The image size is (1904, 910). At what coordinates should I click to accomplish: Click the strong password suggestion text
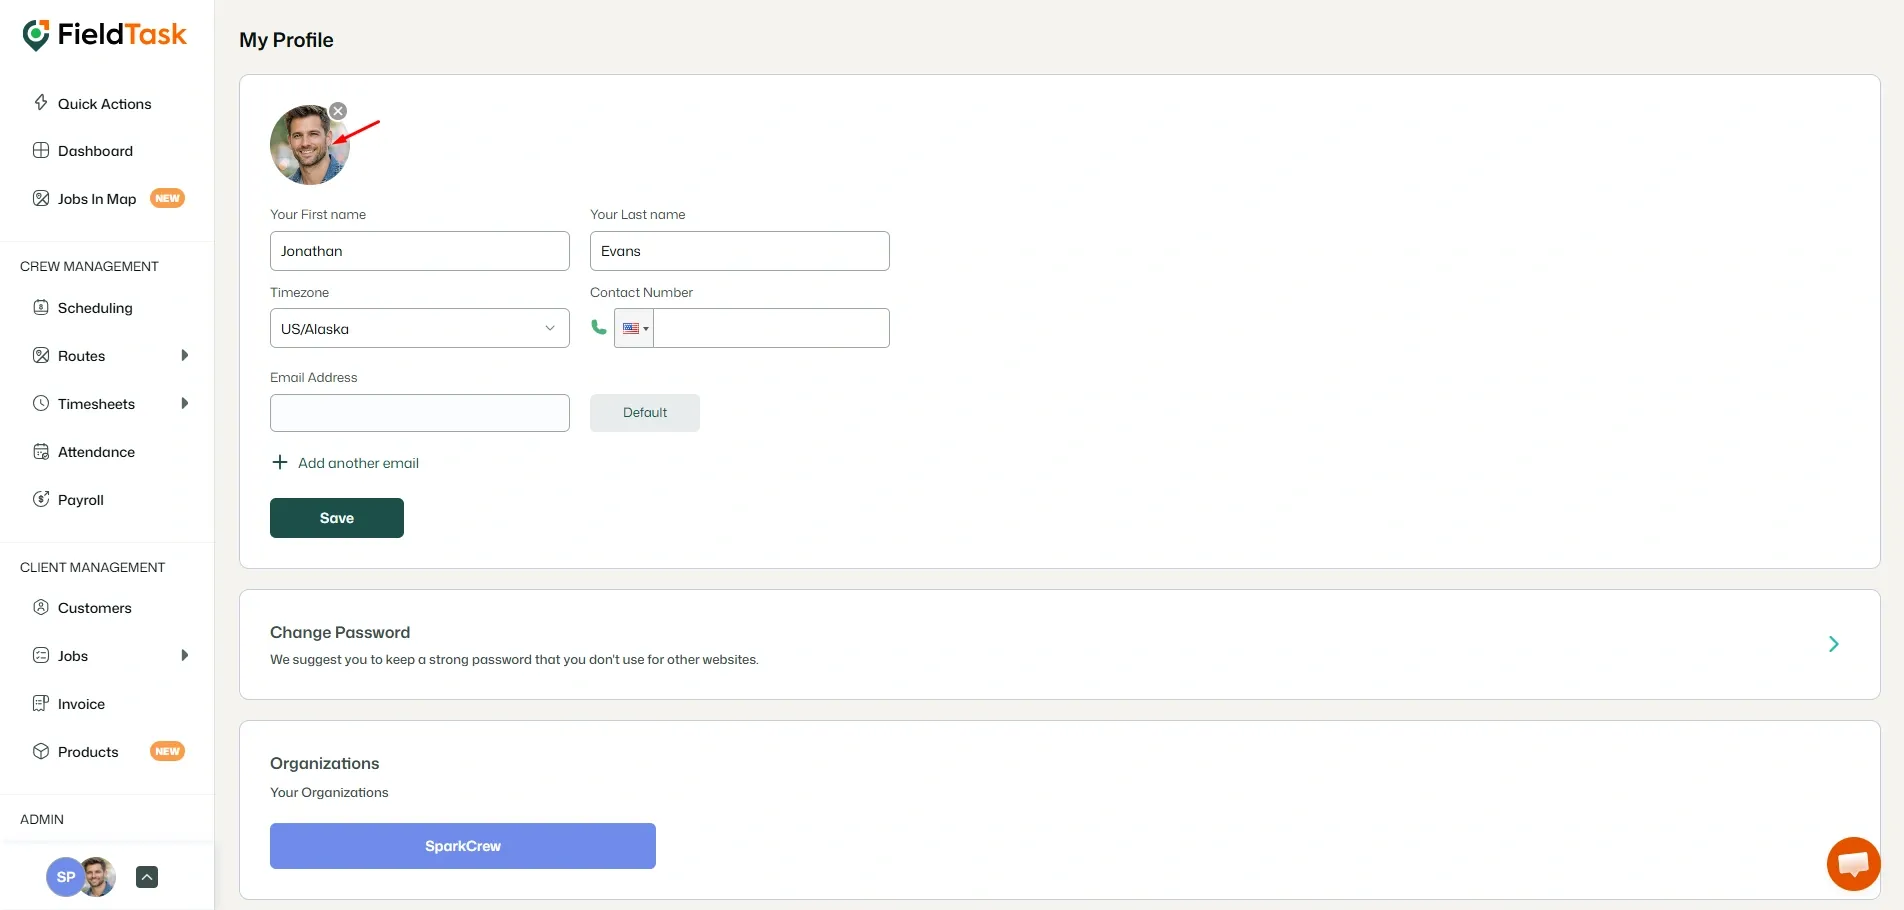click(514, 659)
